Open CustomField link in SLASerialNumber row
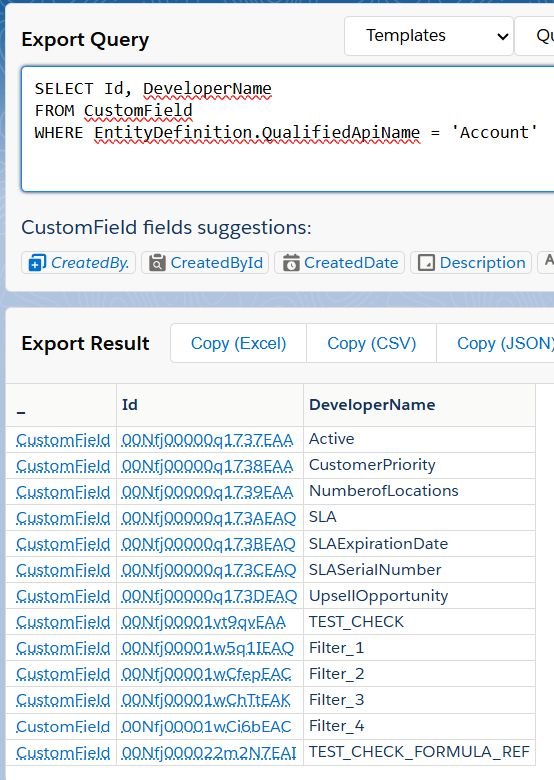 point(63,570)
